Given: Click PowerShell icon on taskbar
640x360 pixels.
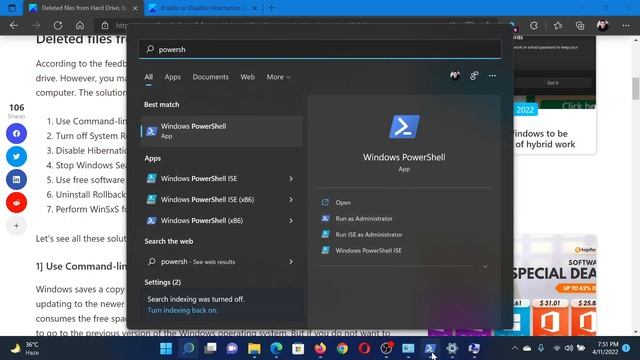Looking at the screenshot, I should [x=430, y=348].
